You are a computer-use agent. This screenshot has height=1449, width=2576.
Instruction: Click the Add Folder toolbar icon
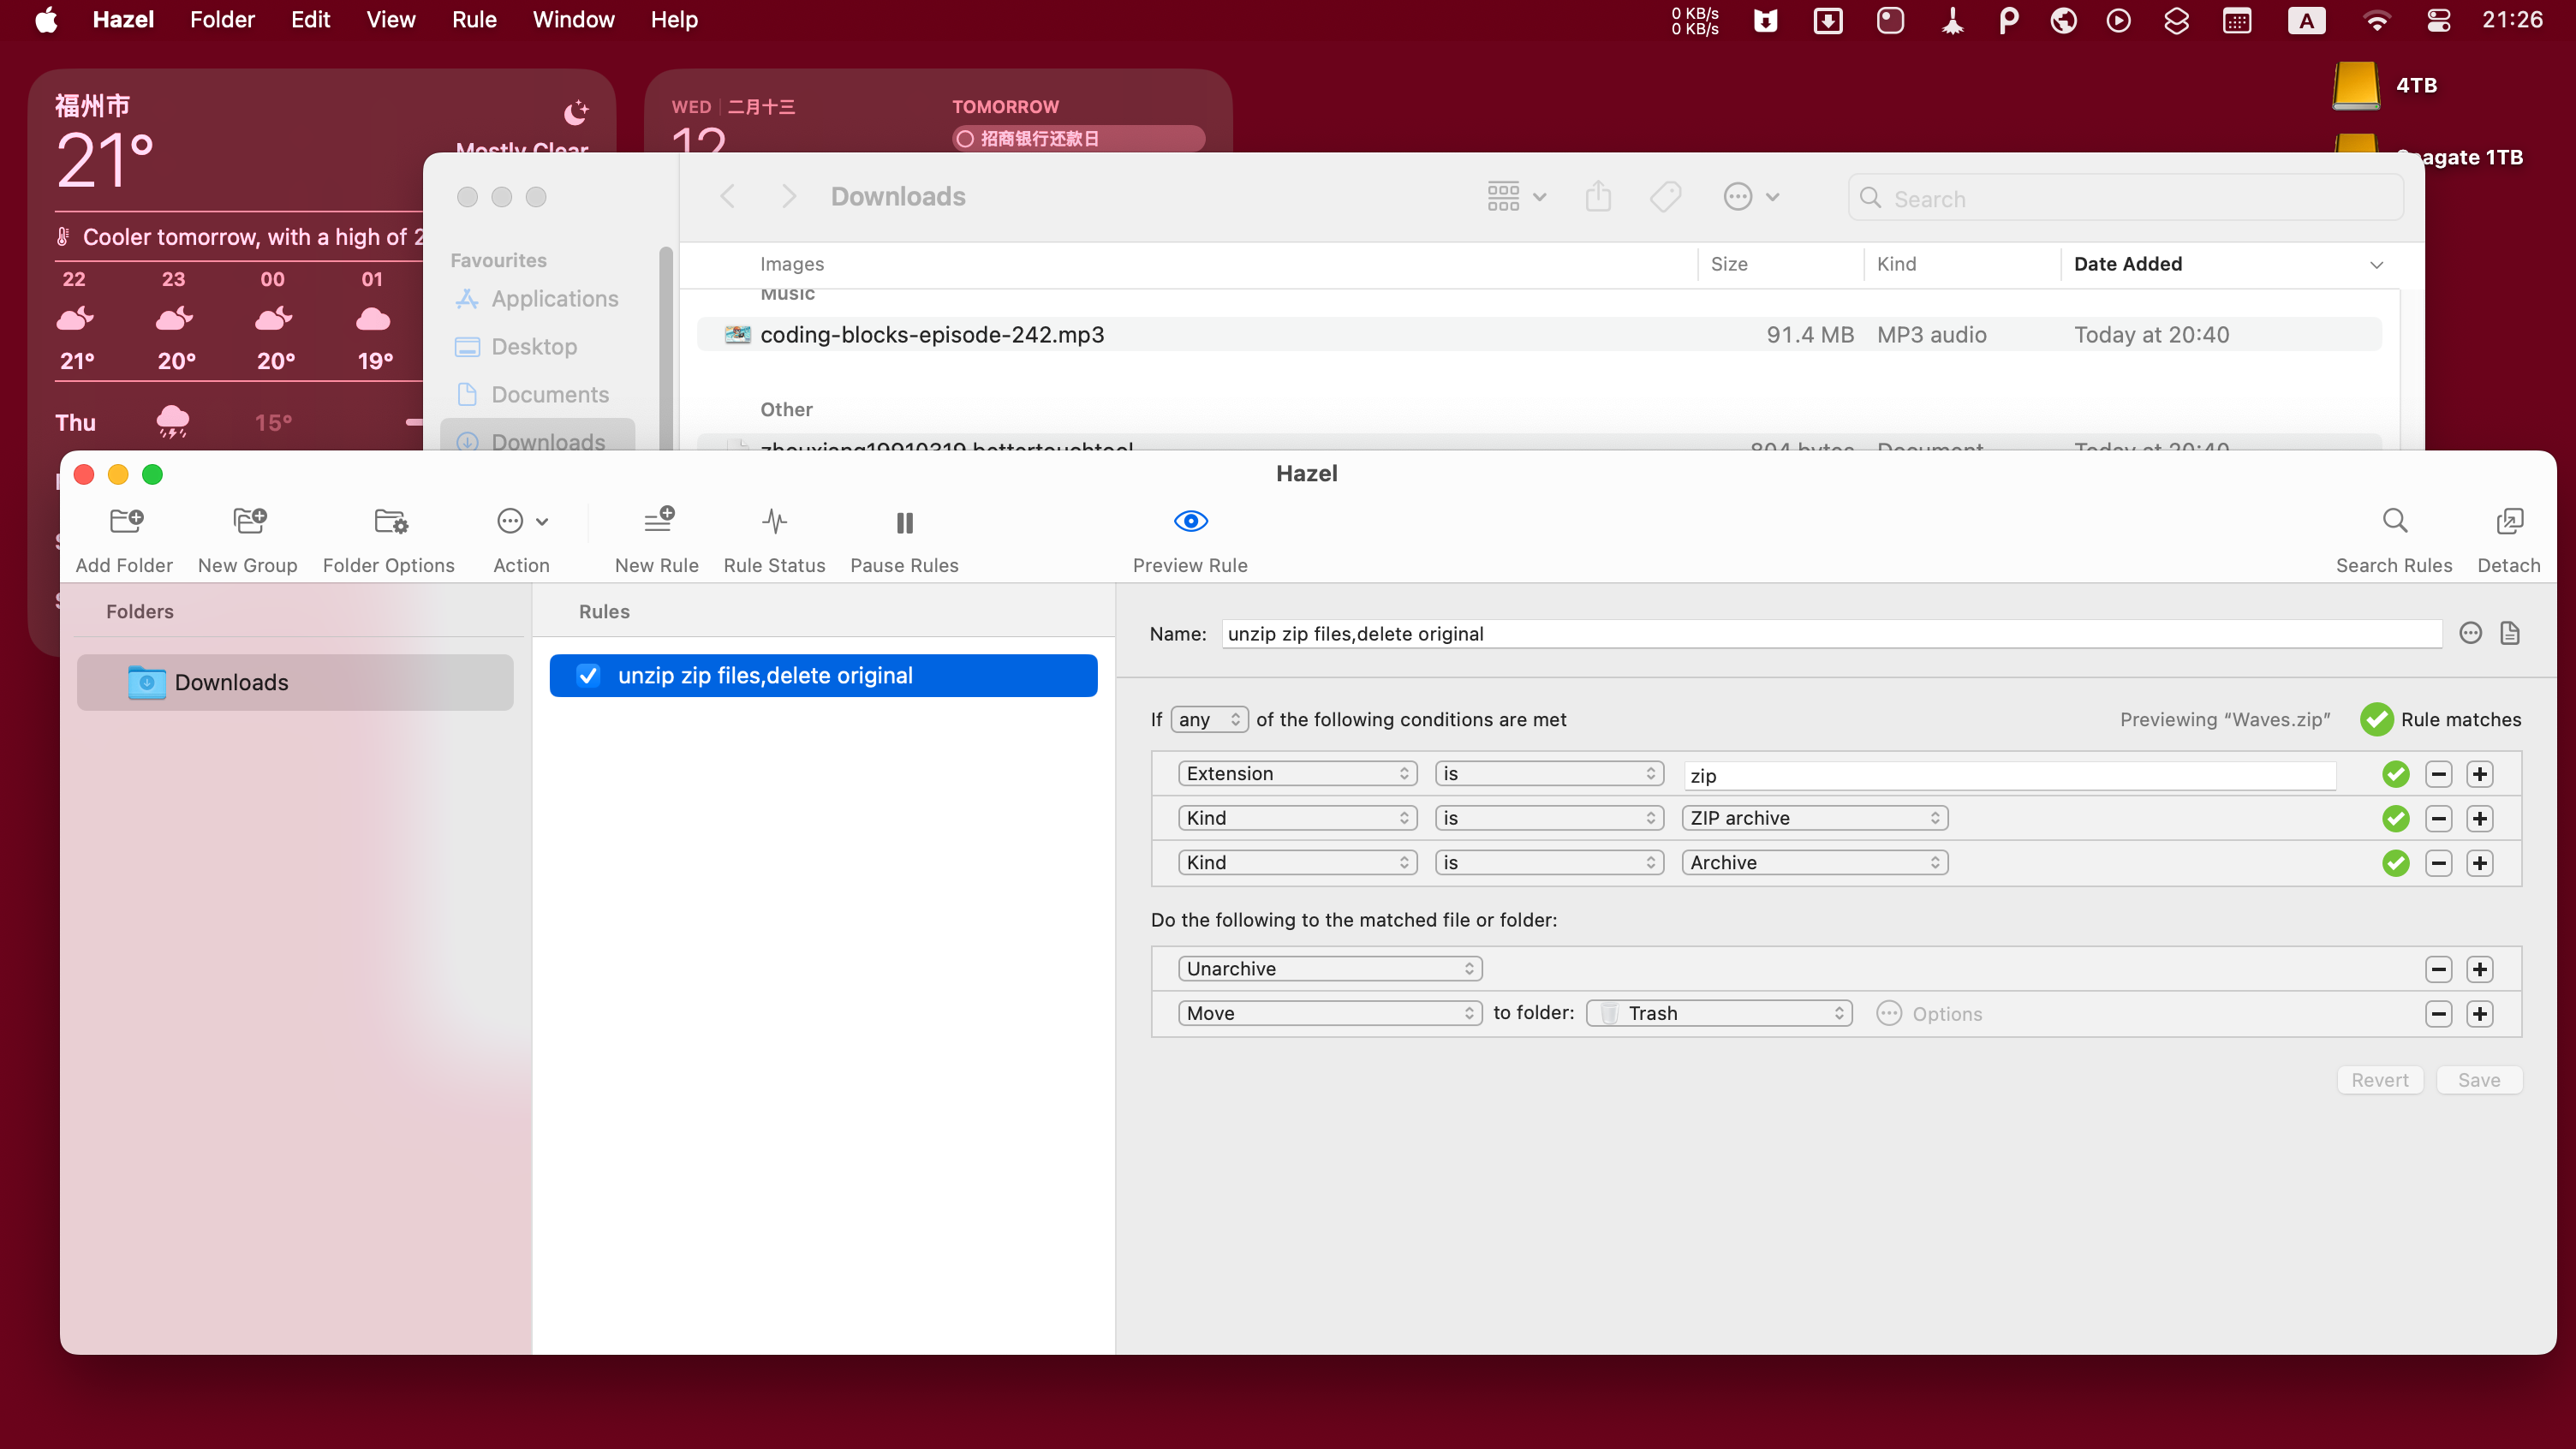125,521
